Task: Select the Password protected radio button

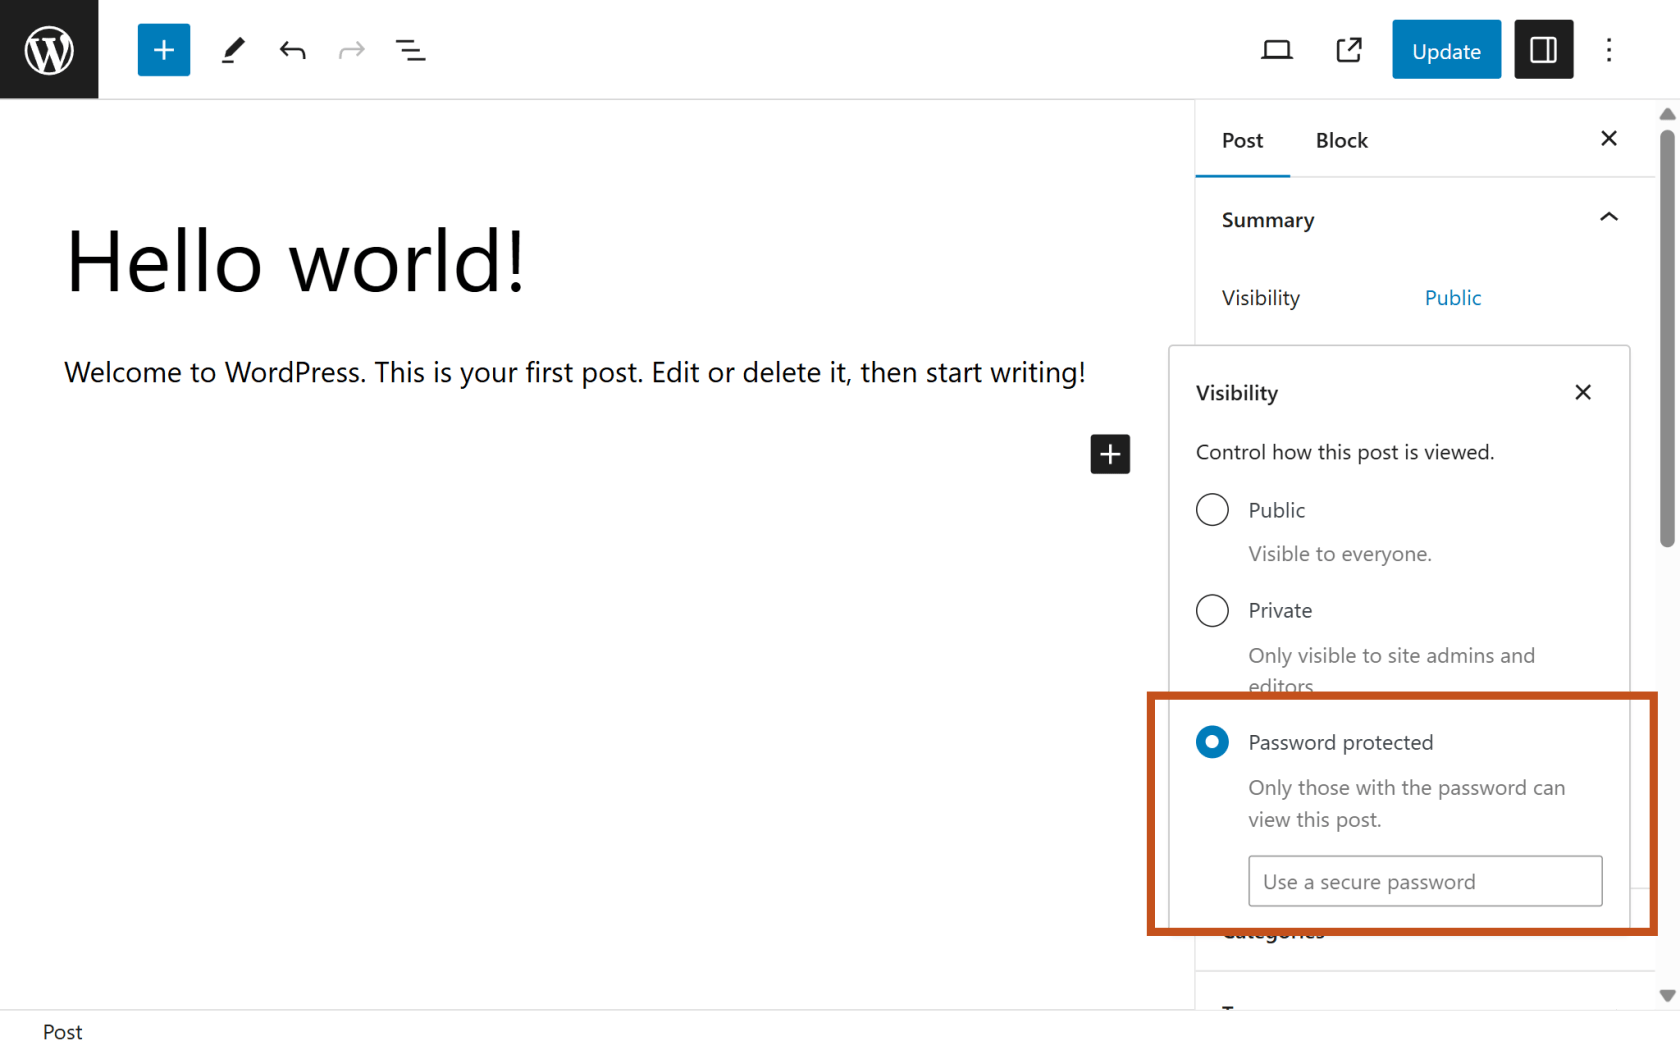Action: [1212, 742]
